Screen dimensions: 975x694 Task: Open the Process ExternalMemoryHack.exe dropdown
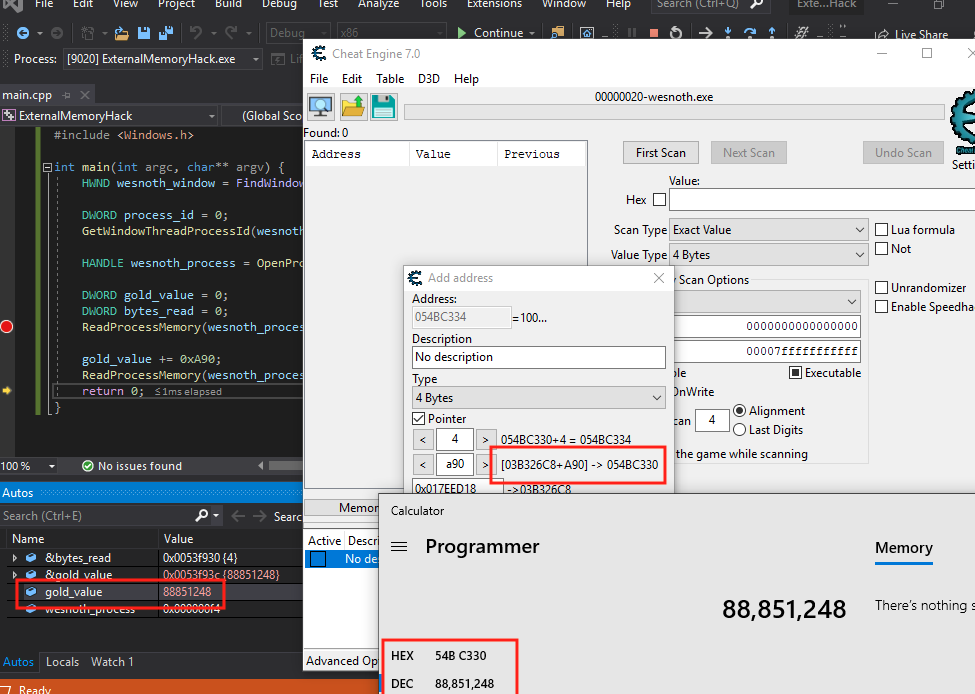[162, 59]
